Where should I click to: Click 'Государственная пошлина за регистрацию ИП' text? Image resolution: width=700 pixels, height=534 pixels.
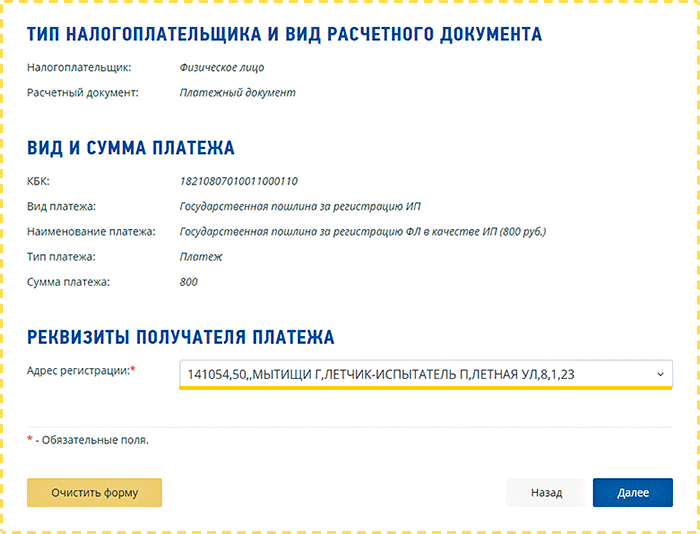coord(300,207)
